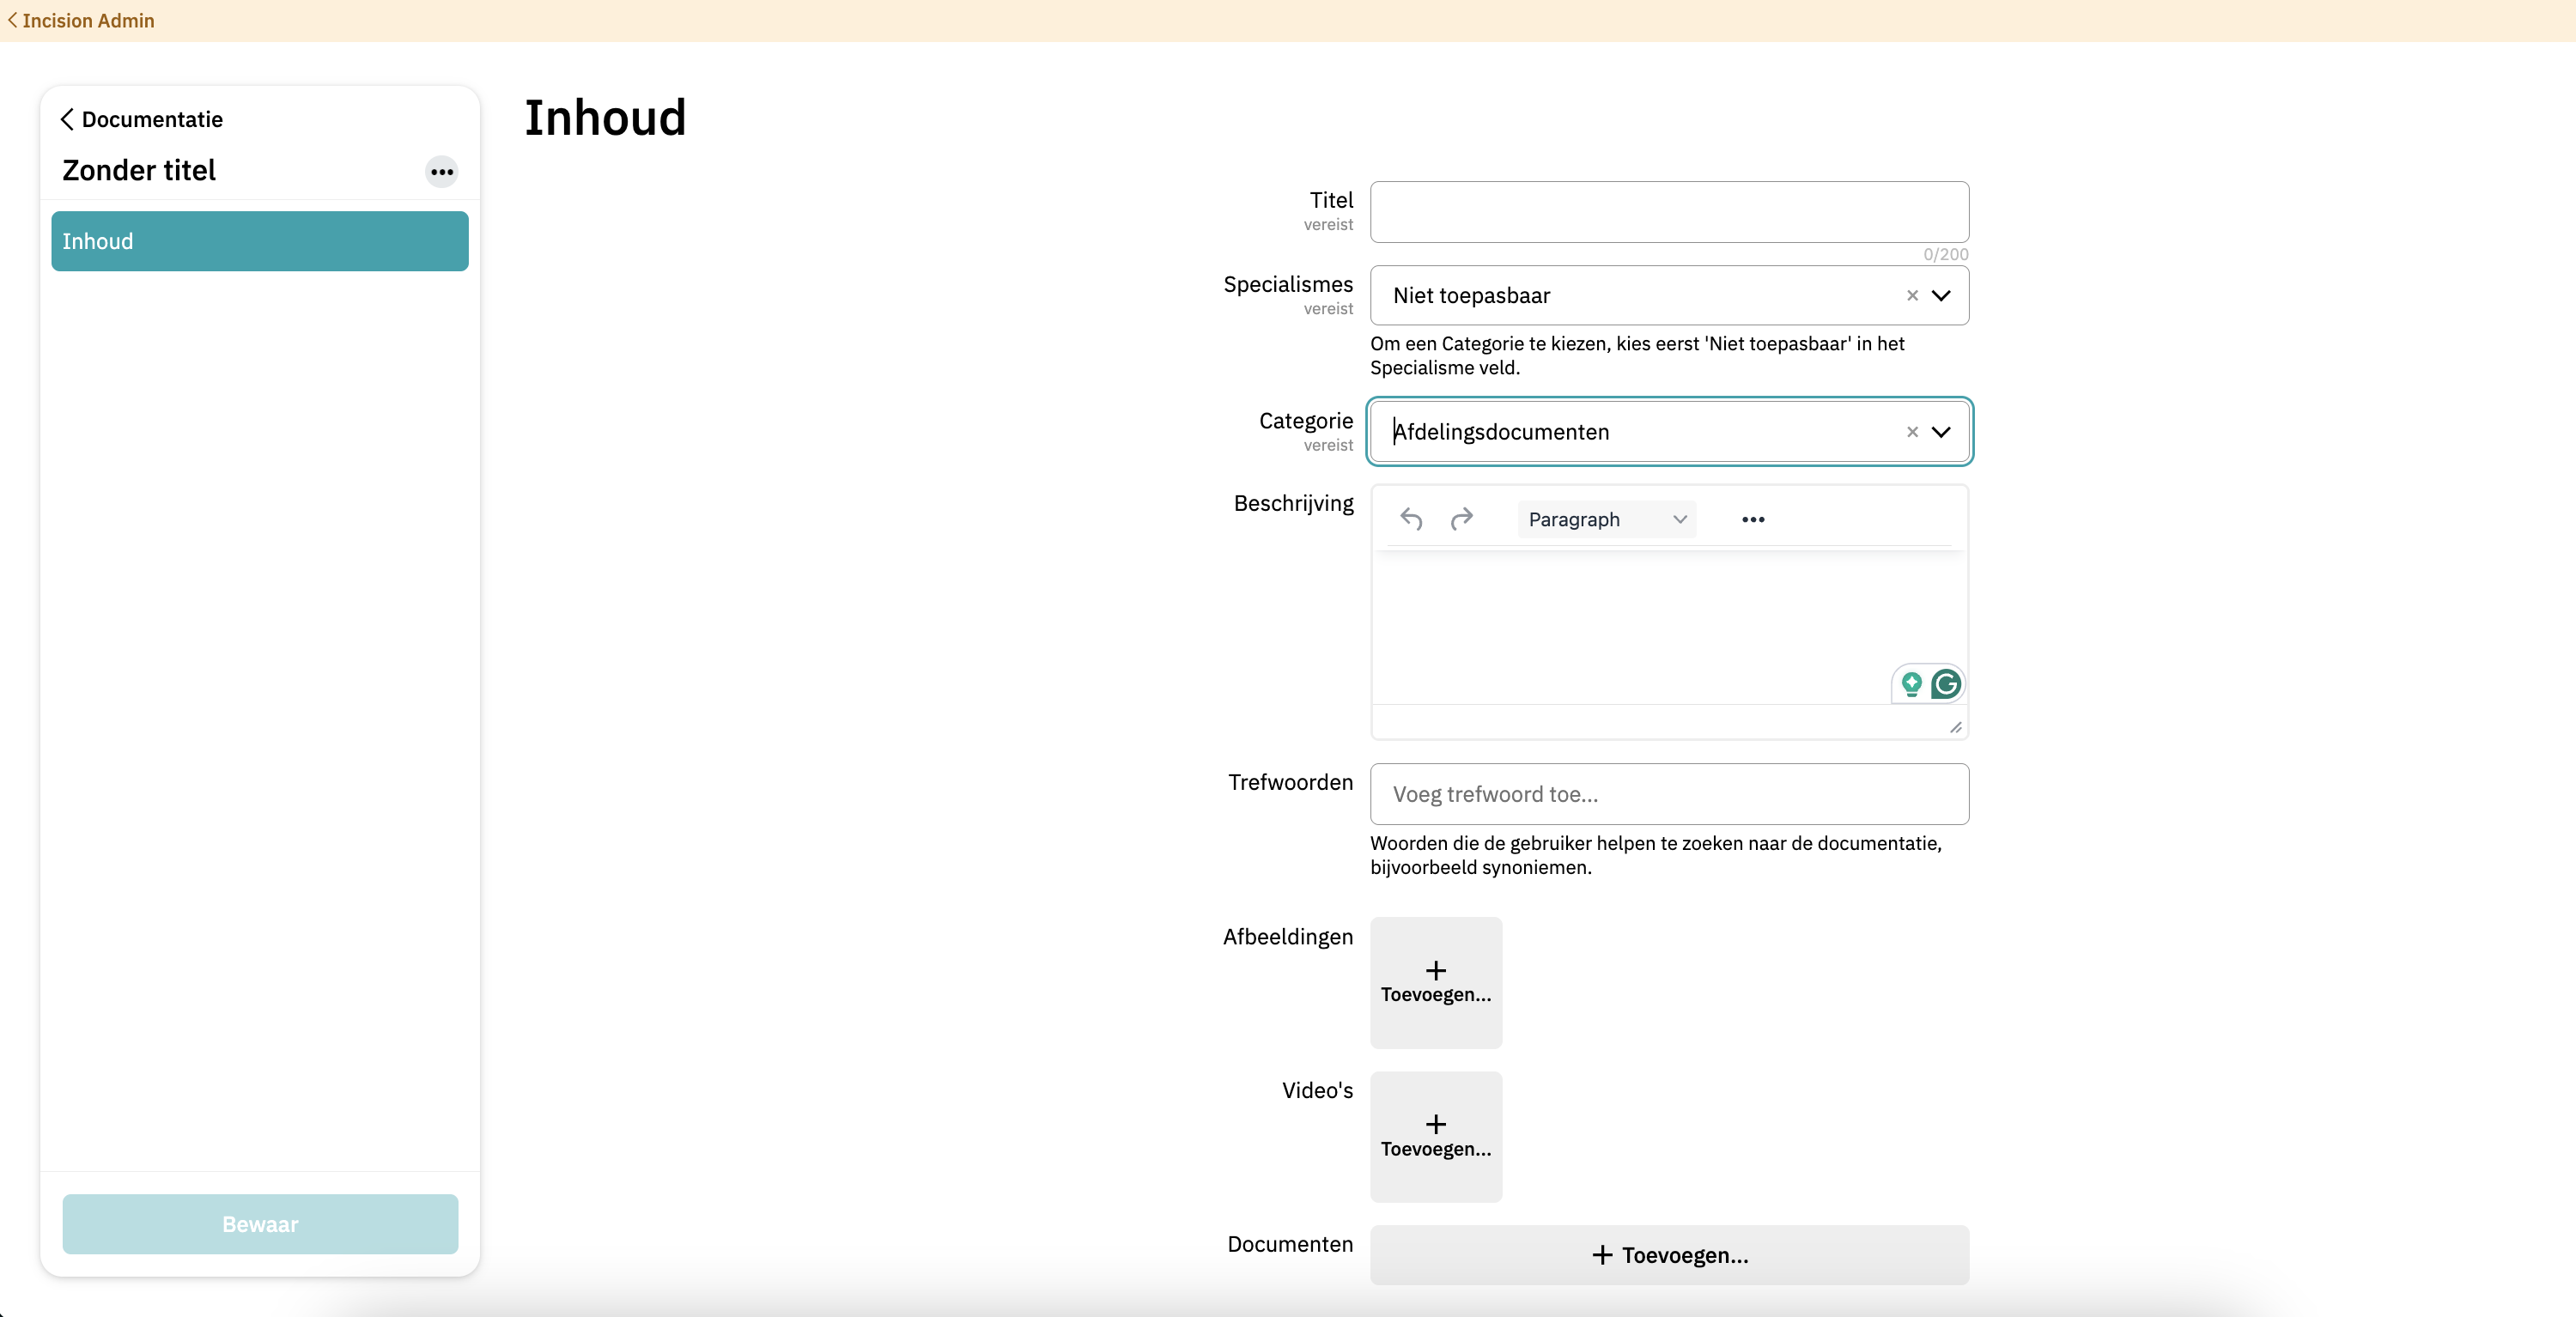This screenshot has width=2576, height=1317.
Task: Clear the Categorie selection with X
Action: (1912, 432)
